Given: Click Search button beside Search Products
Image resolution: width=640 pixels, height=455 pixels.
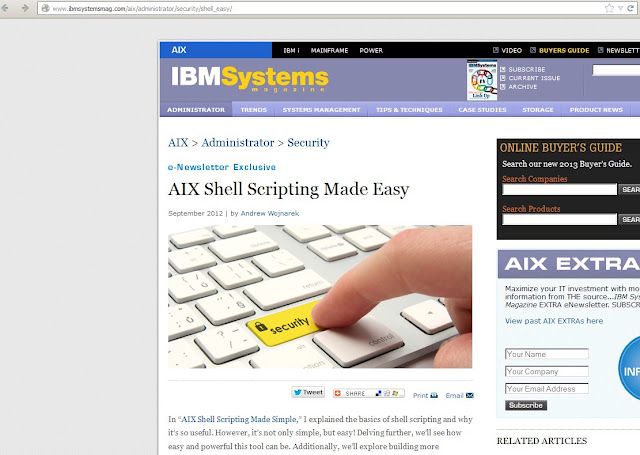Looking at the screenshot, I should (x=629, y=219).
